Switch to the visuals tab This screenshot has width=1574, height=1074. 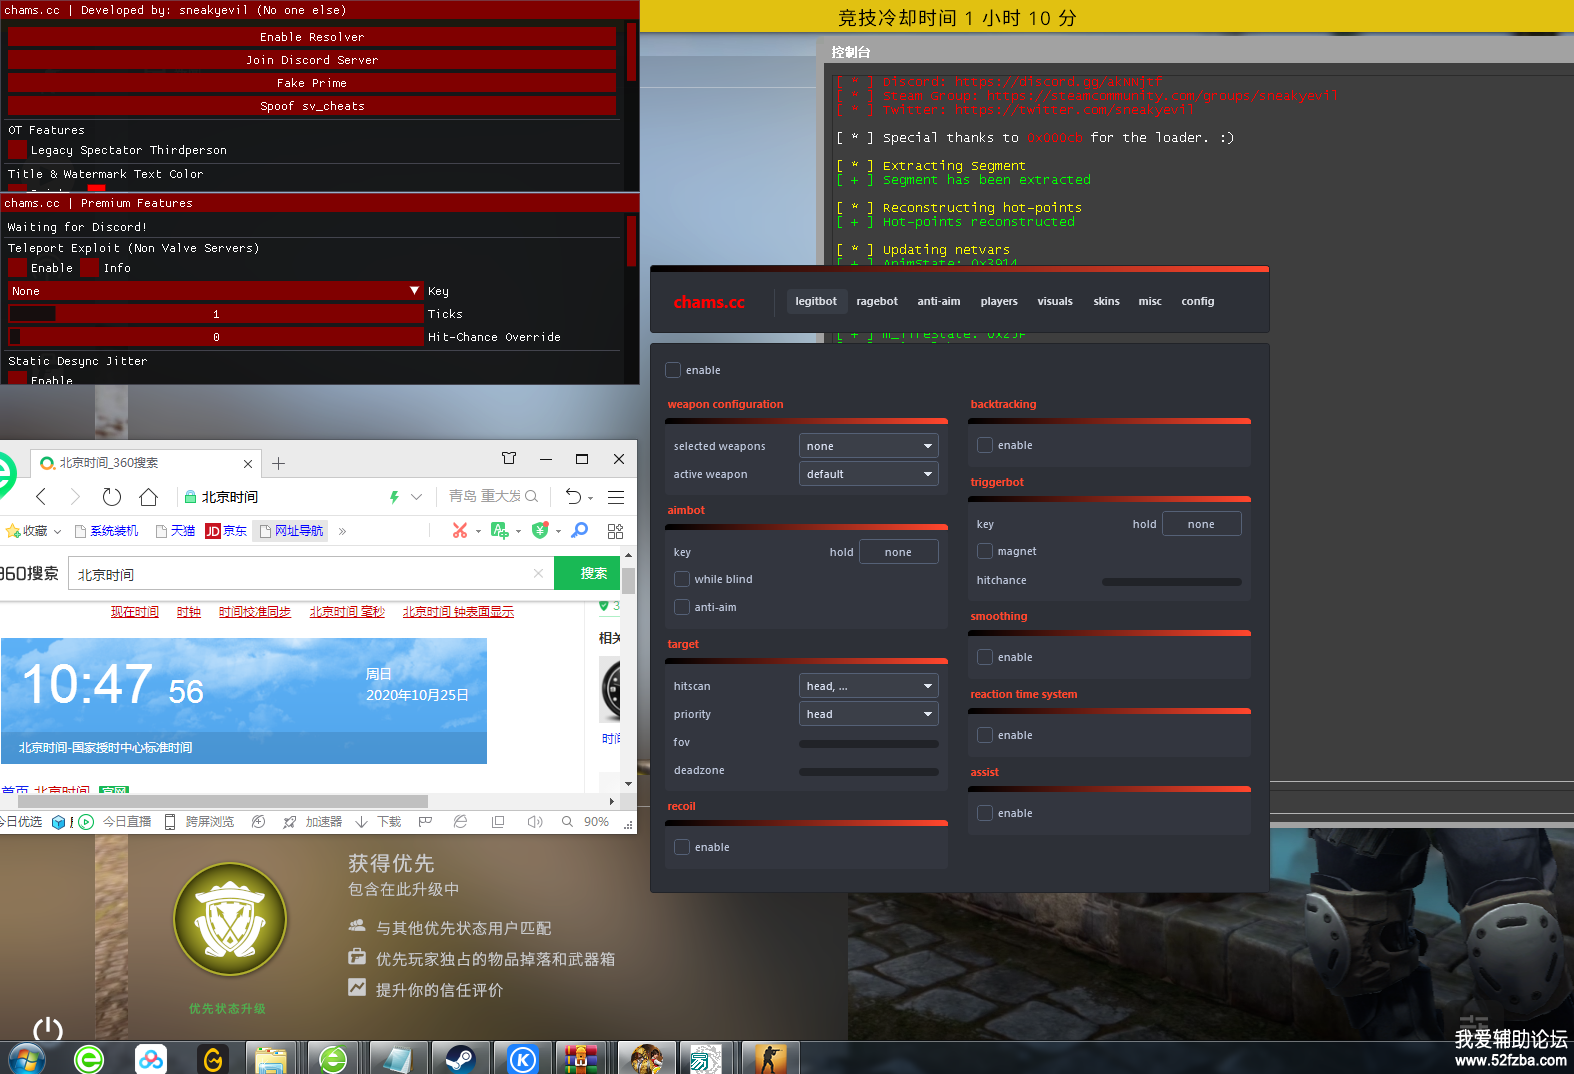(1054, 302)
